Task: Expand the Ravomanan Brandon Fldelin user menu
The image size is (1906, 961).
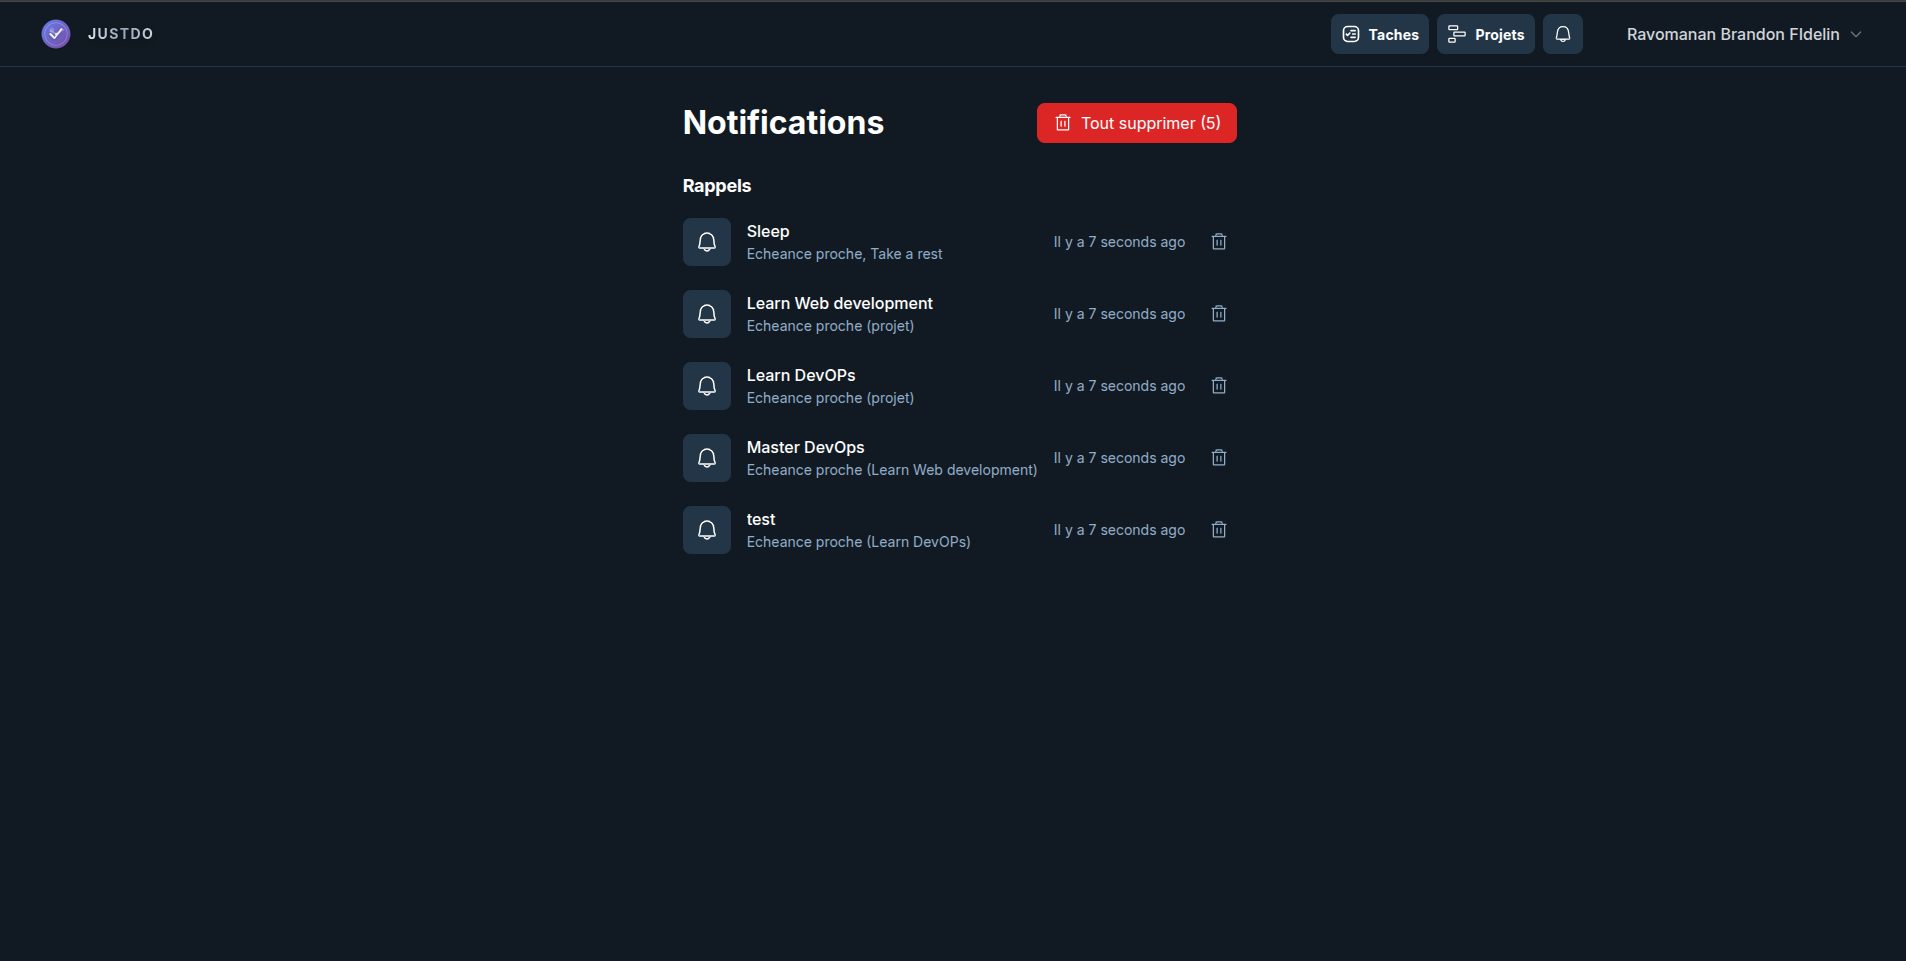Action: 1732,34
